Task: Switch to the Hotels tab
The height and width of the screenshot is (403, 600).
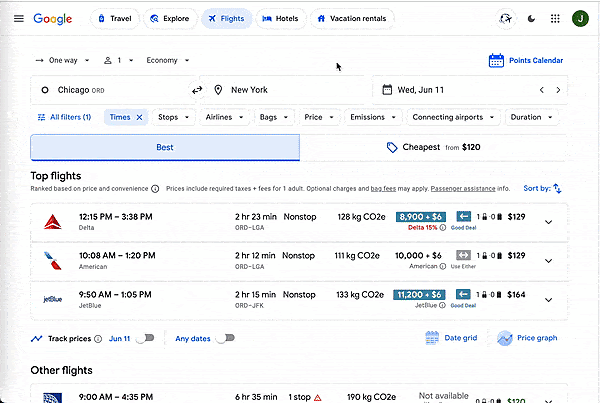Action: 280,18
